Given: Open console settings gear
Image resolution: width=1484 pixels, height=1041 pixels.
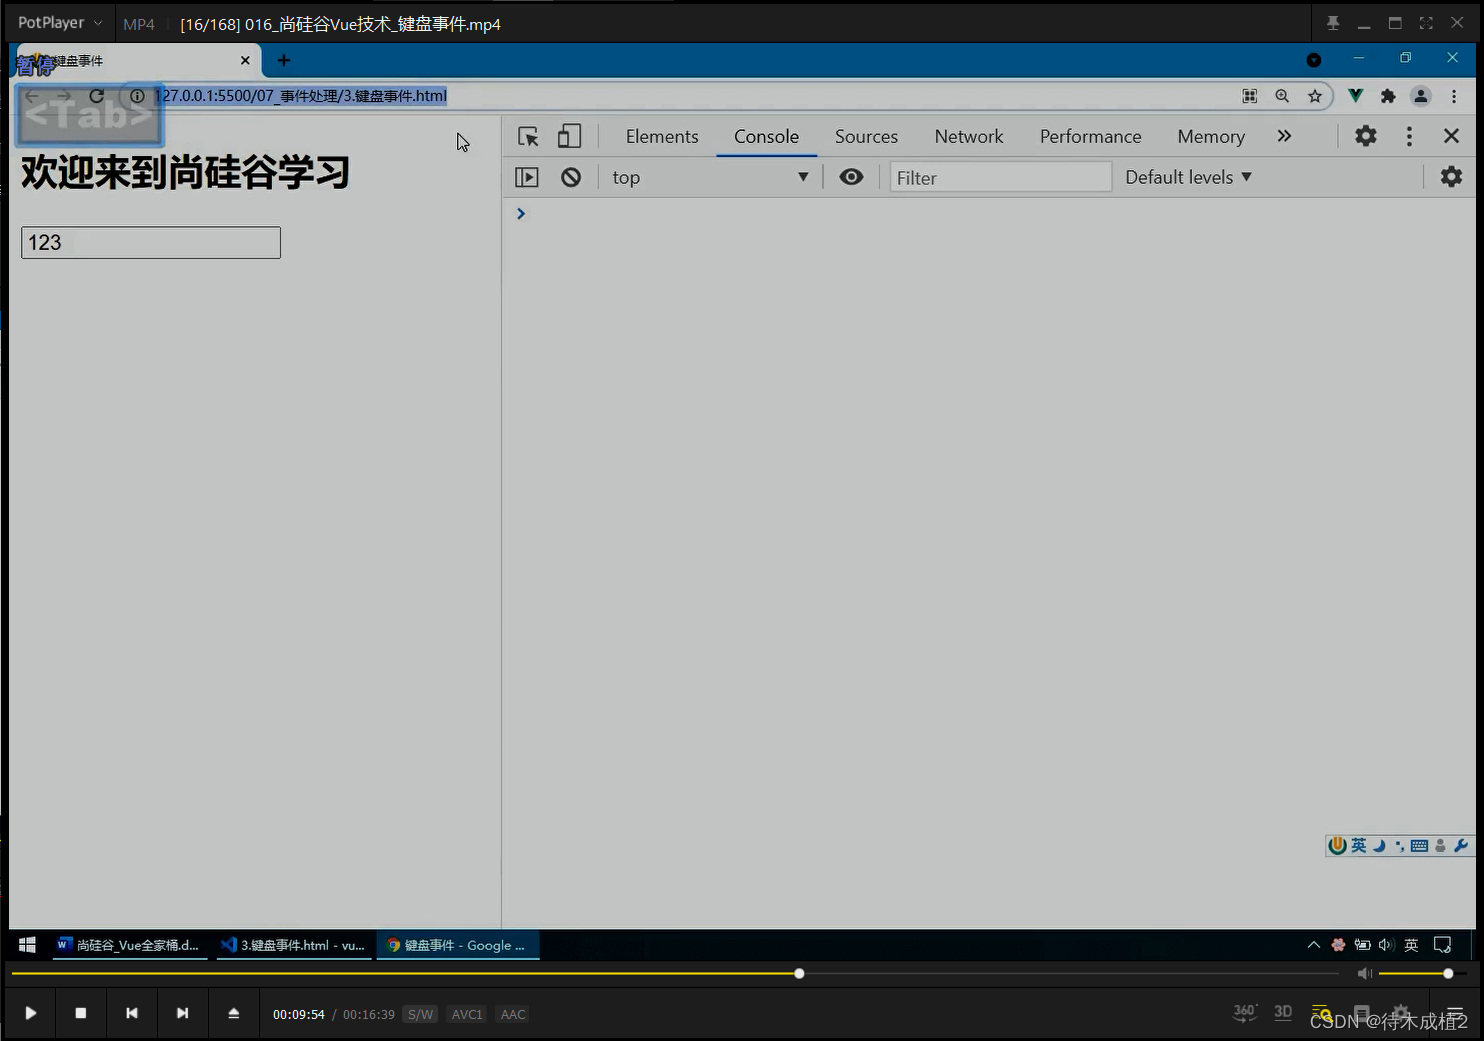Looking at the screenshot, I should (x=1451, y=177).
